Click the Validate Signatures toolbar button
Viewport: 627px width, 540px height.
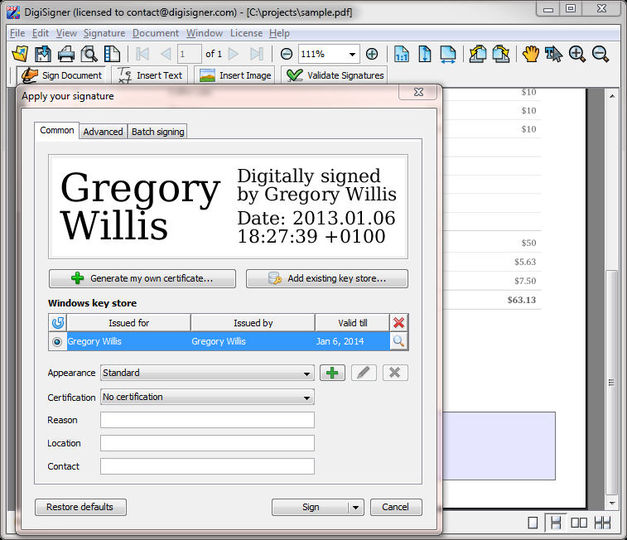coord(335,75)
